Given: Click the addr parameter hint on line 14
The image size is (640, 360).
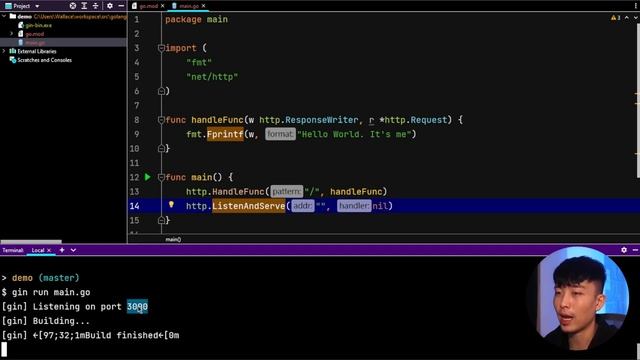Looking at the screenshot, I should pos(302,206).
